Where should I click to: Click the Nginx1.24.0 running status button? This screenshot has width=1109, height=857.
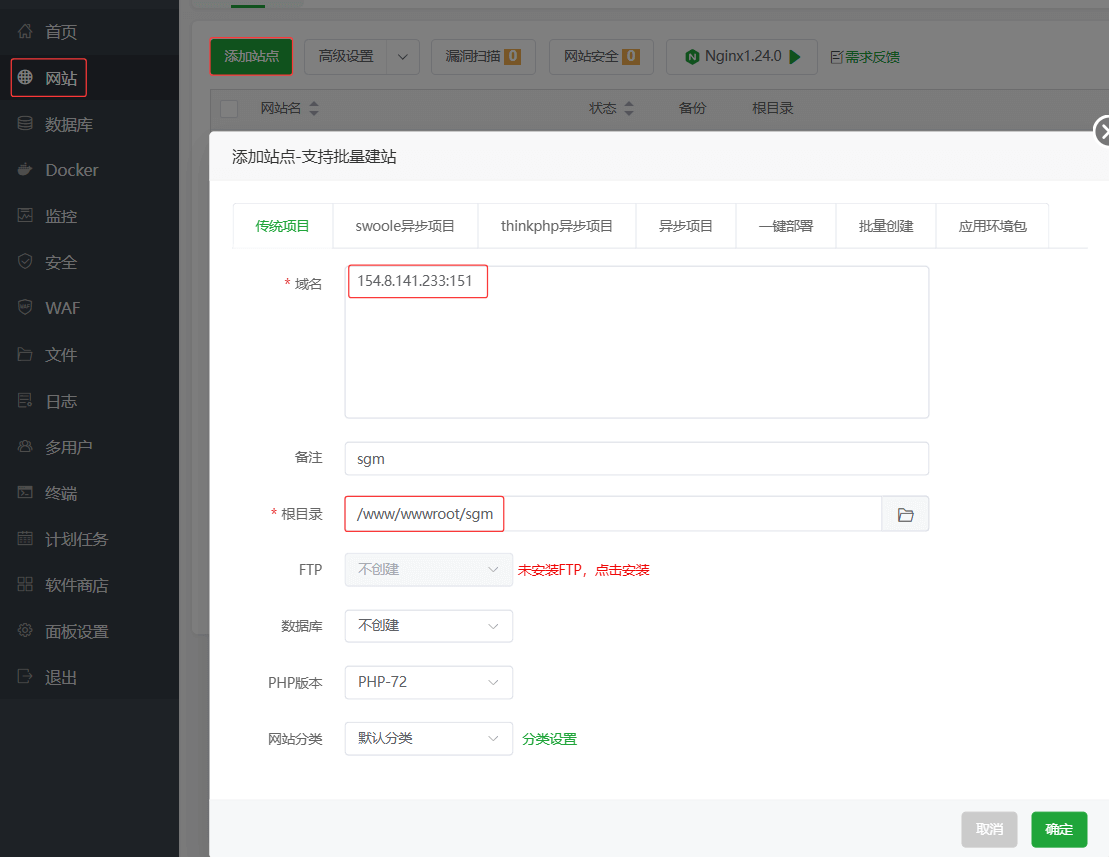tap(741, 57)
